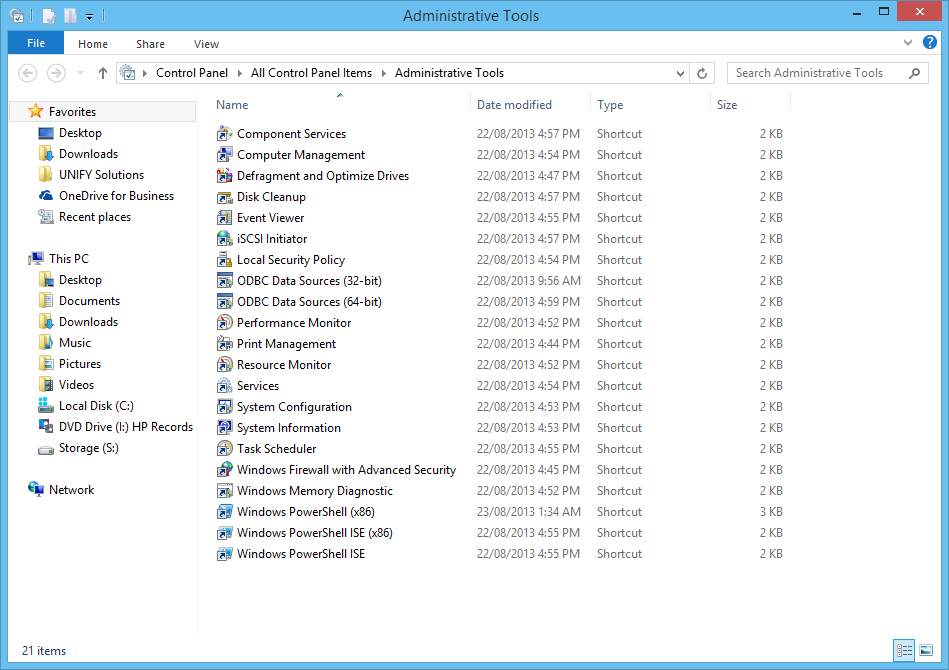
Task: Open the address bar history dropdown
Action: tap(680, 73)
